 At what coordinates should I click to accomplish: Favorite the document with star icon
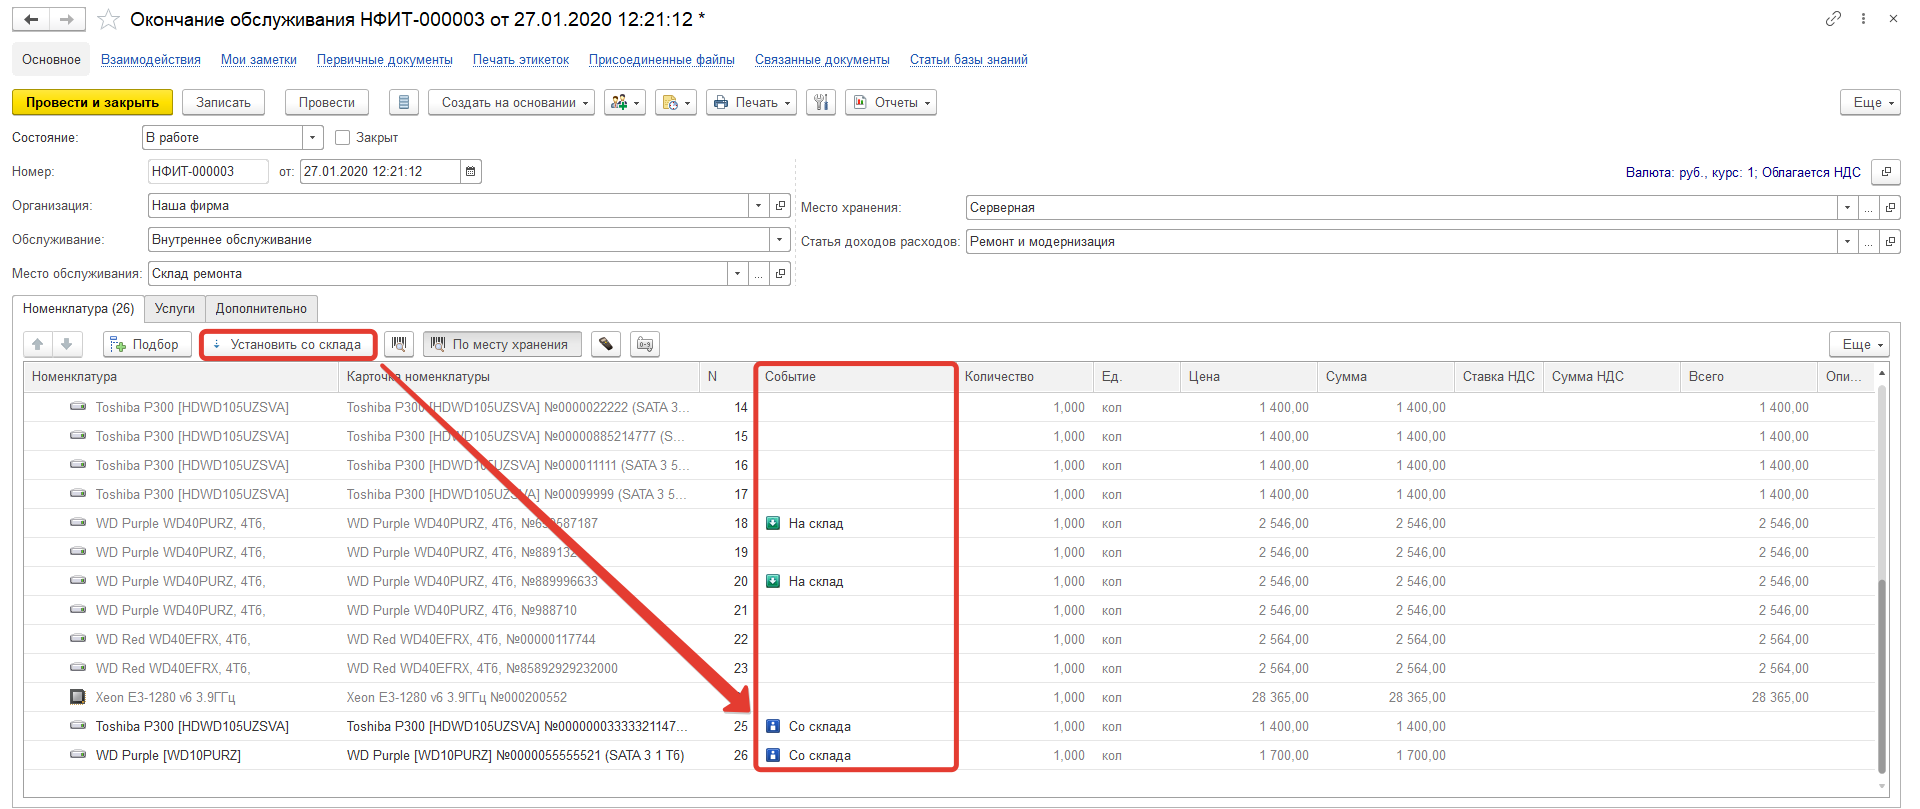coord(108,20)
